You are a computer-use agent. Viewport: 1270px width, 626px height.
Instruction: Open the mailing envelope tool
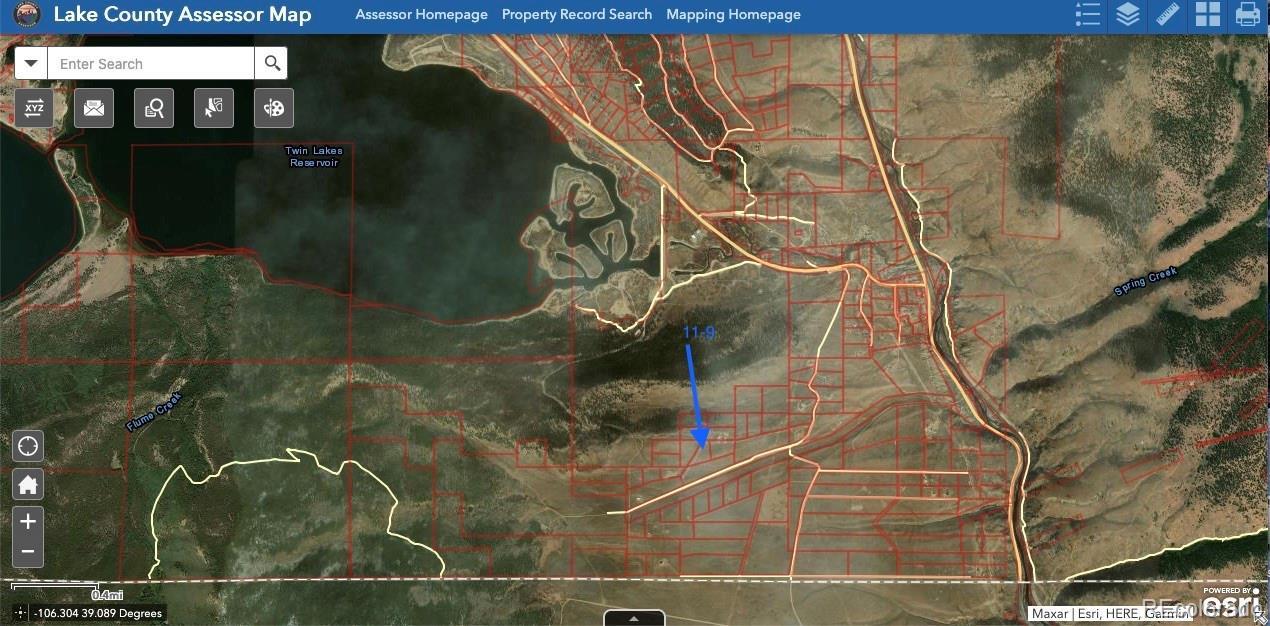pos(94,108)
